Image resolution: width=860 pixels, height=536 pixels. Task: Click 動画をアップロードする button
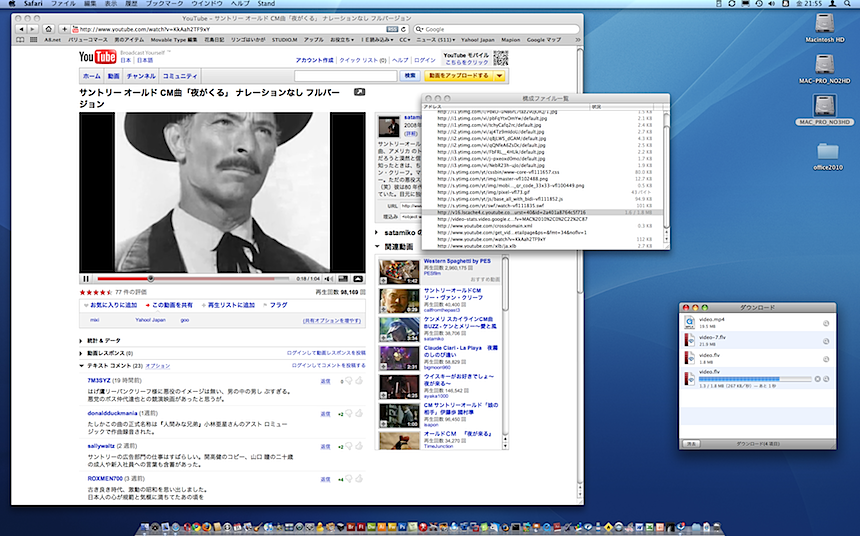tap(459, 76)
